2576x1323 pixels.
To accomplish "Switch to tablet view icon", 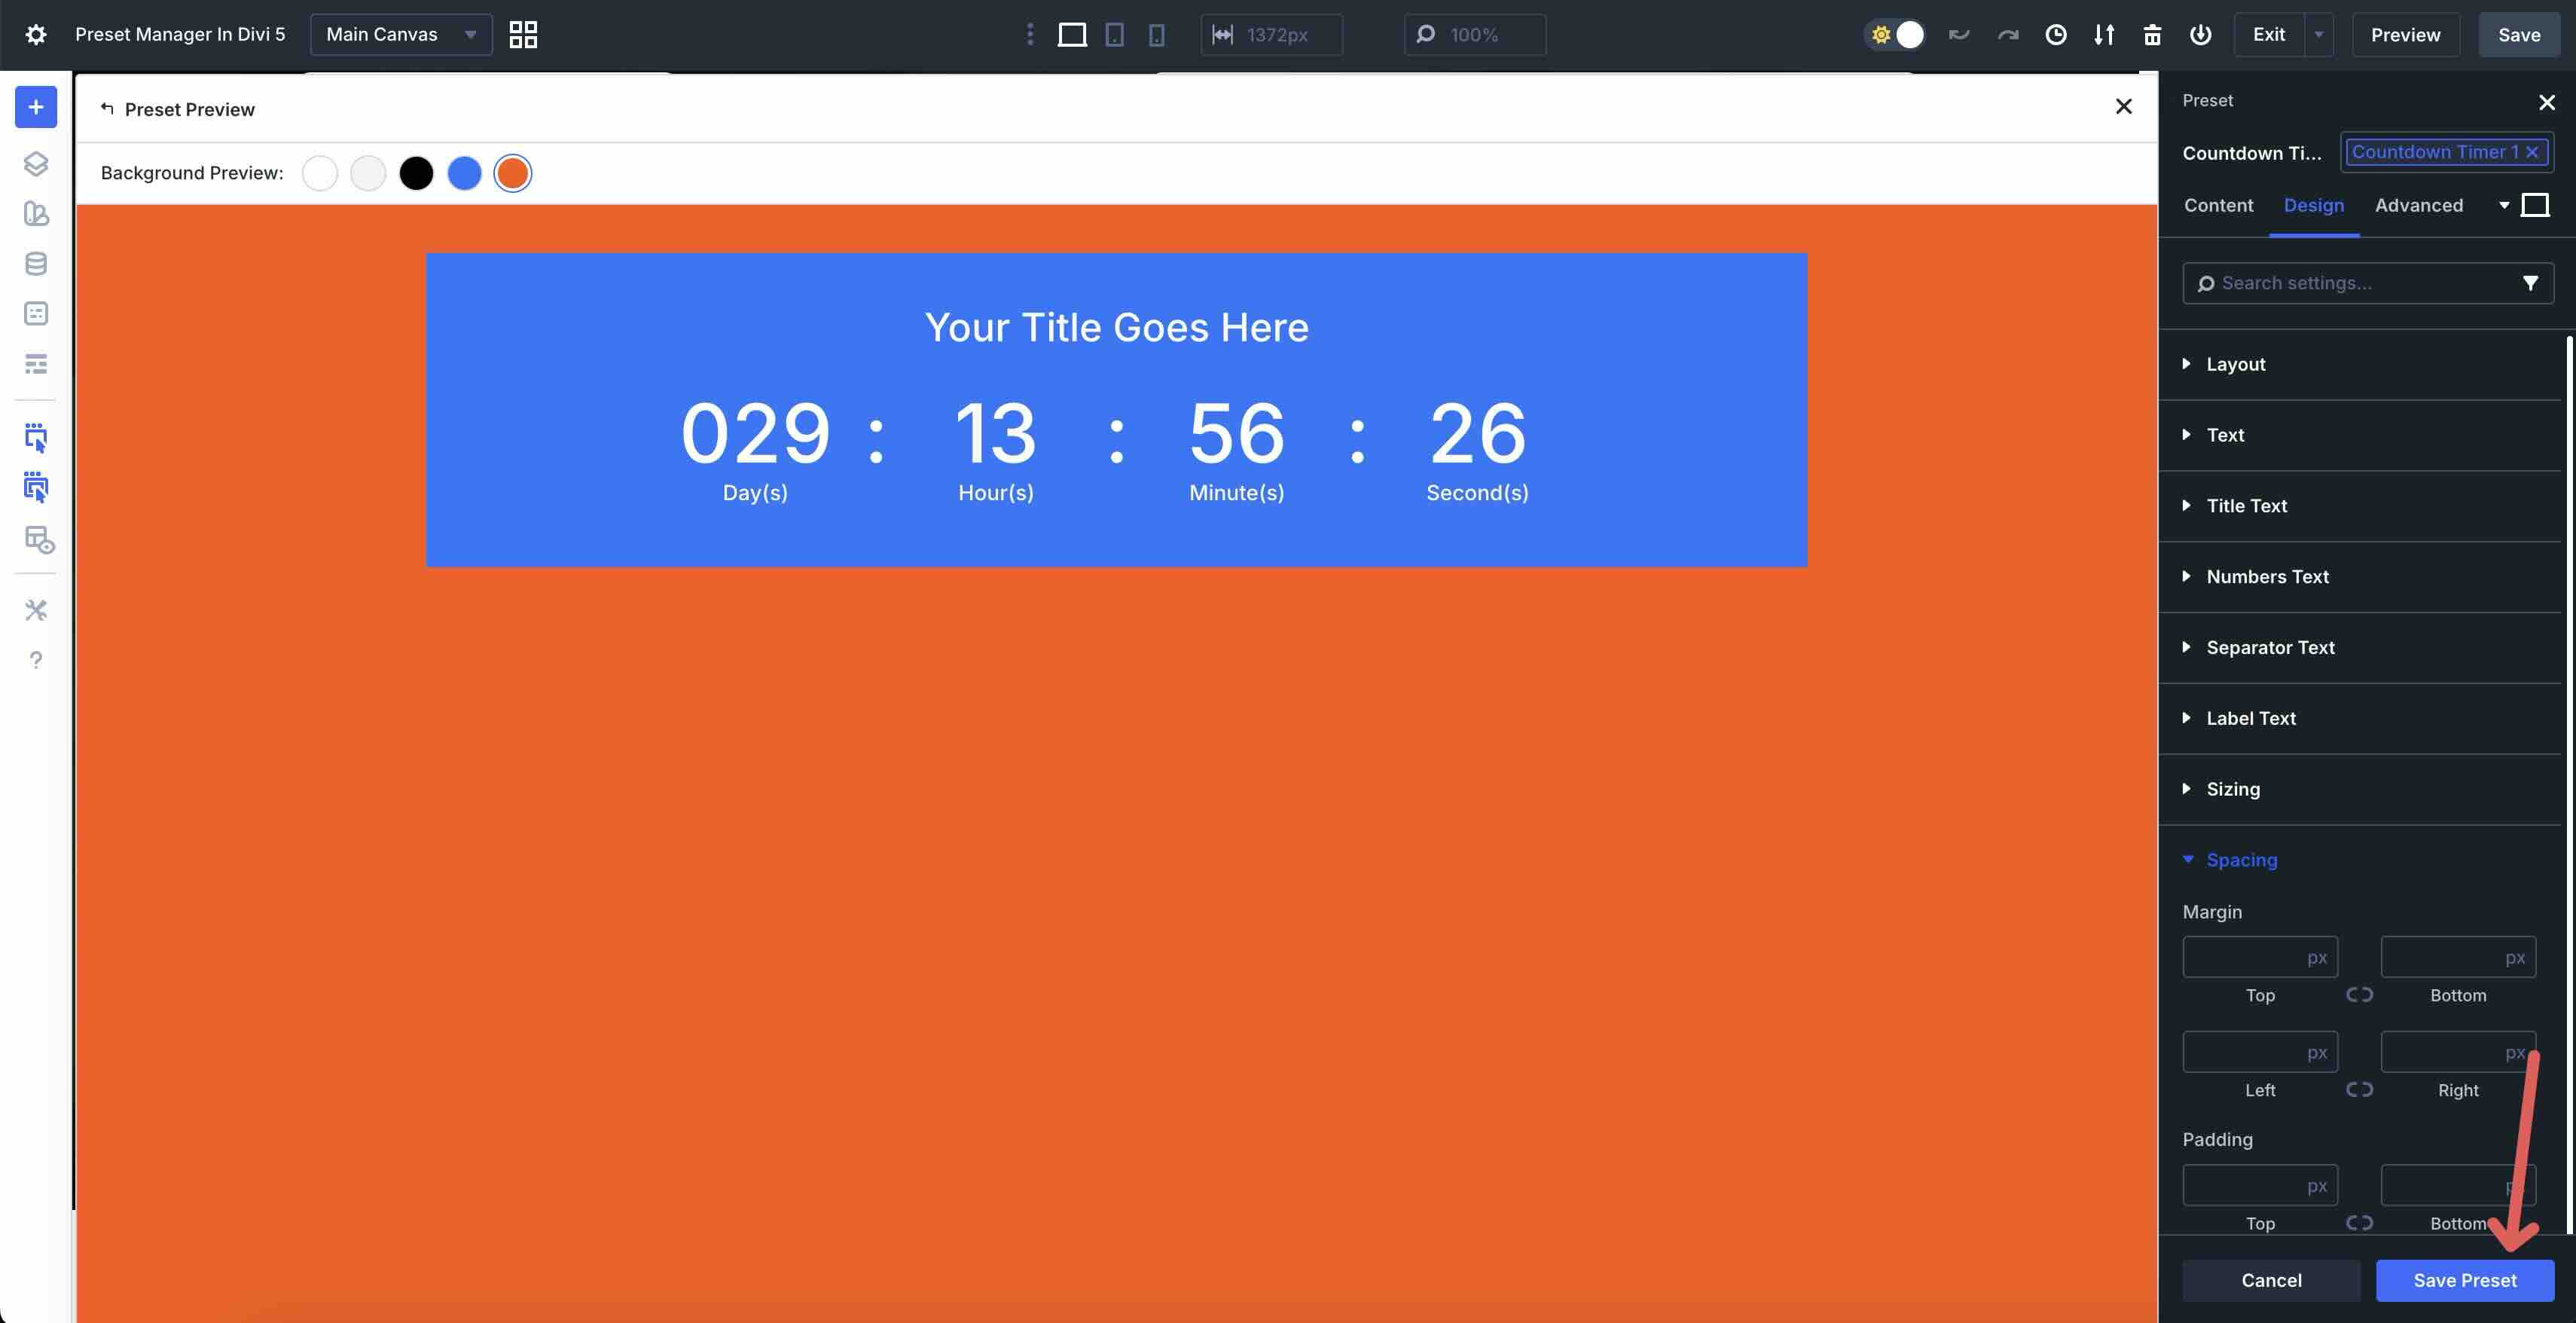I will click(1114, 35).
